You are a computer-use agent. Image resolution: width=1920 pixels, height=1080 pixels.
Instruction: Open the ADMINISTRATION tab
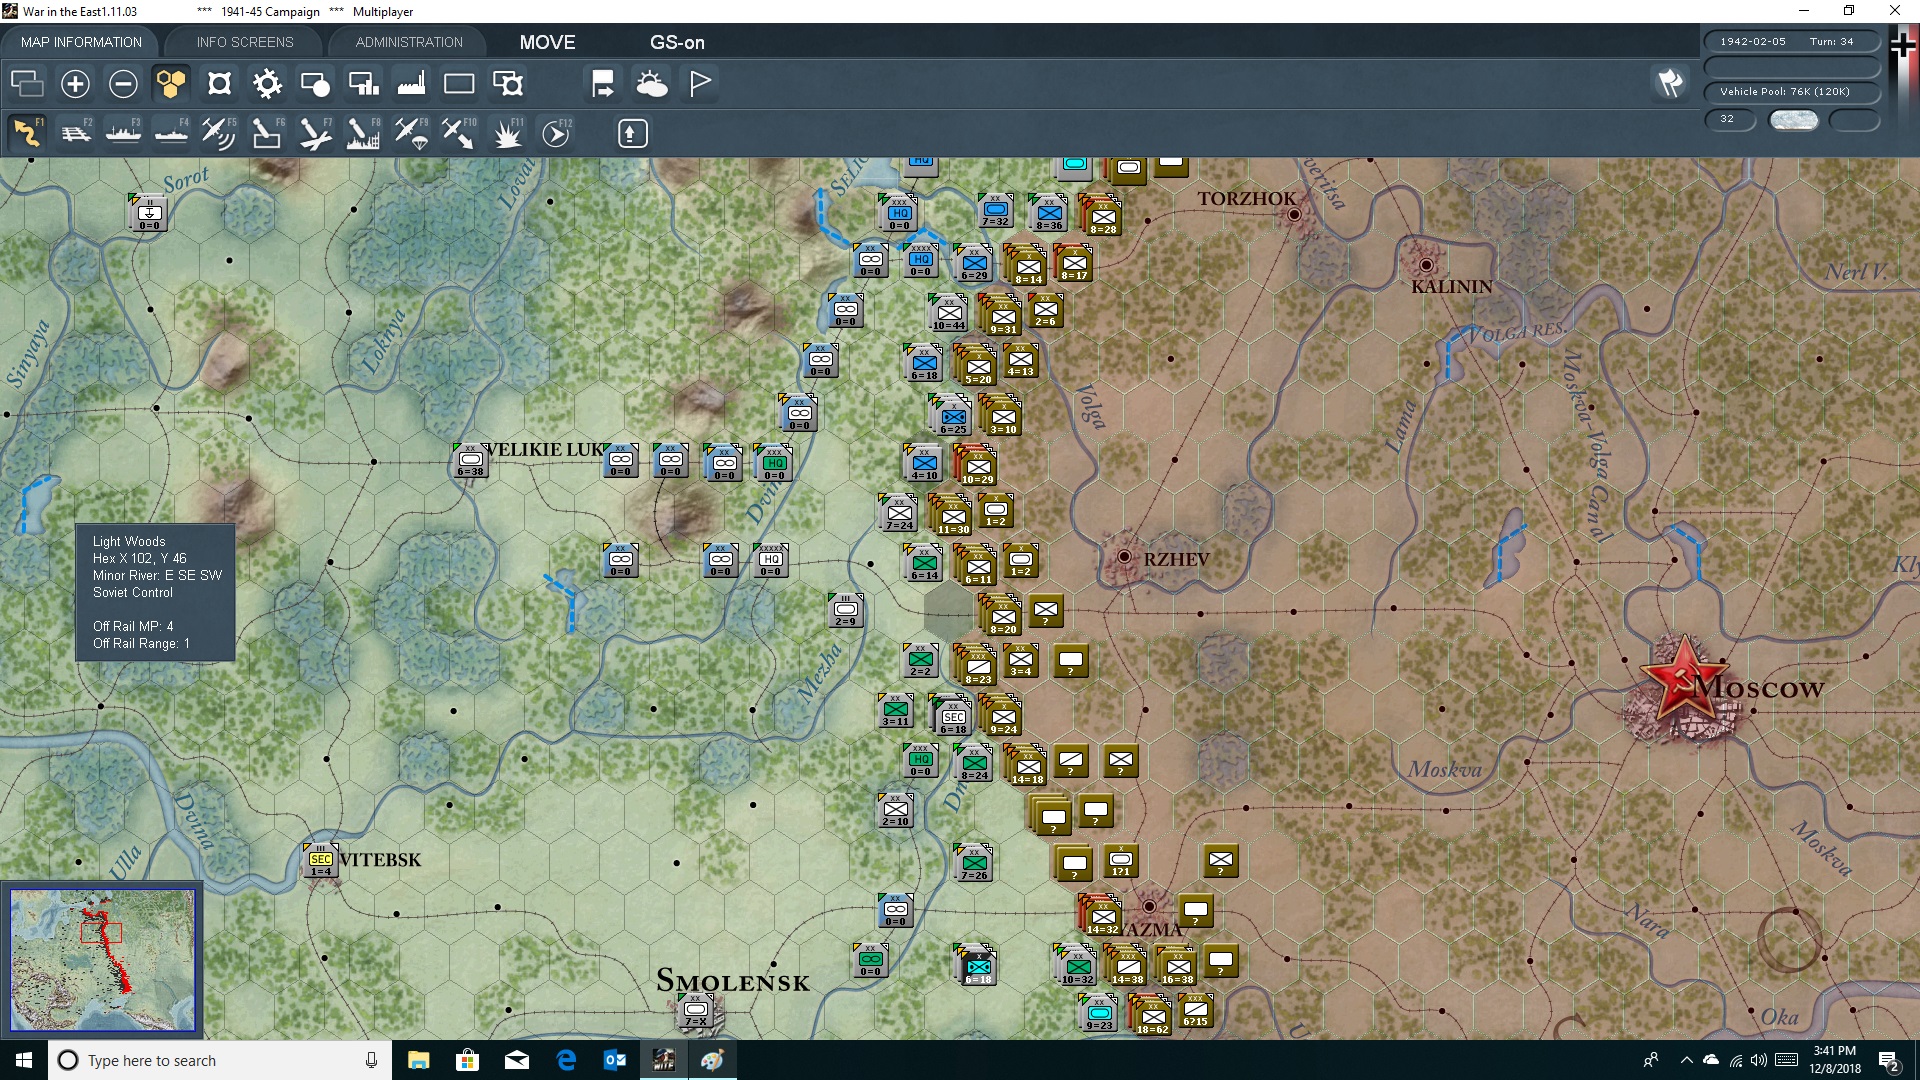[409, 42]
